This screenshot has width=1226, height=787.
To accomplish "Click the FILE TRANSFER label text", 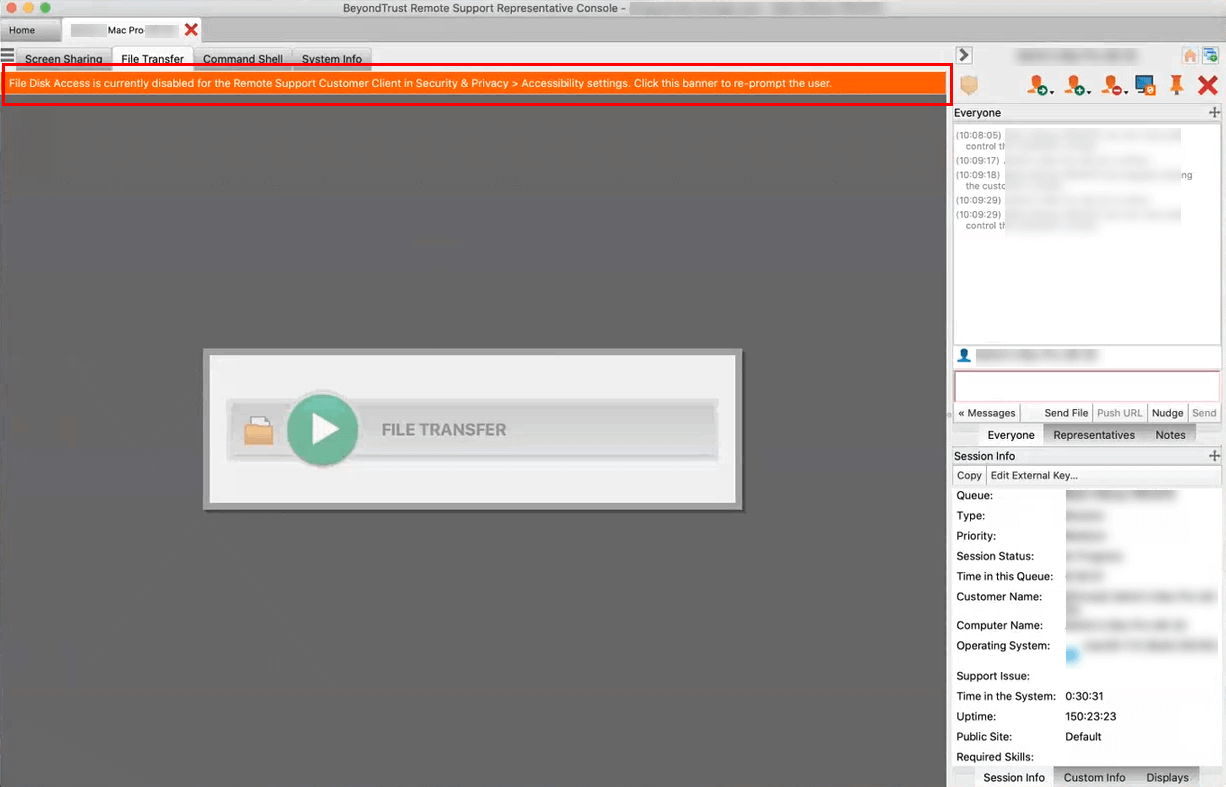I will [x=444, y=430].
